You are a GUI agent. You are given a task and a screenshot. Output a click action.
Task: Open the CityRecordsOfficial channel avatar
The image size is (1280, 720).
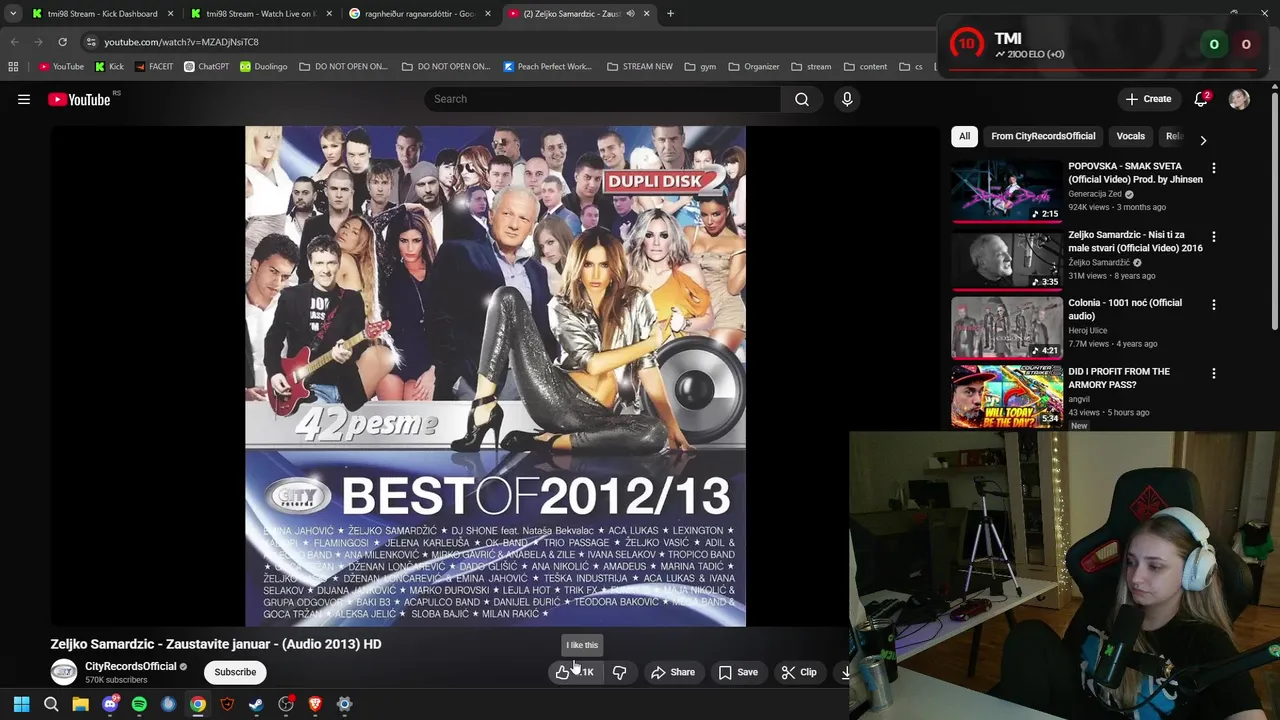(x=64, y=672)
